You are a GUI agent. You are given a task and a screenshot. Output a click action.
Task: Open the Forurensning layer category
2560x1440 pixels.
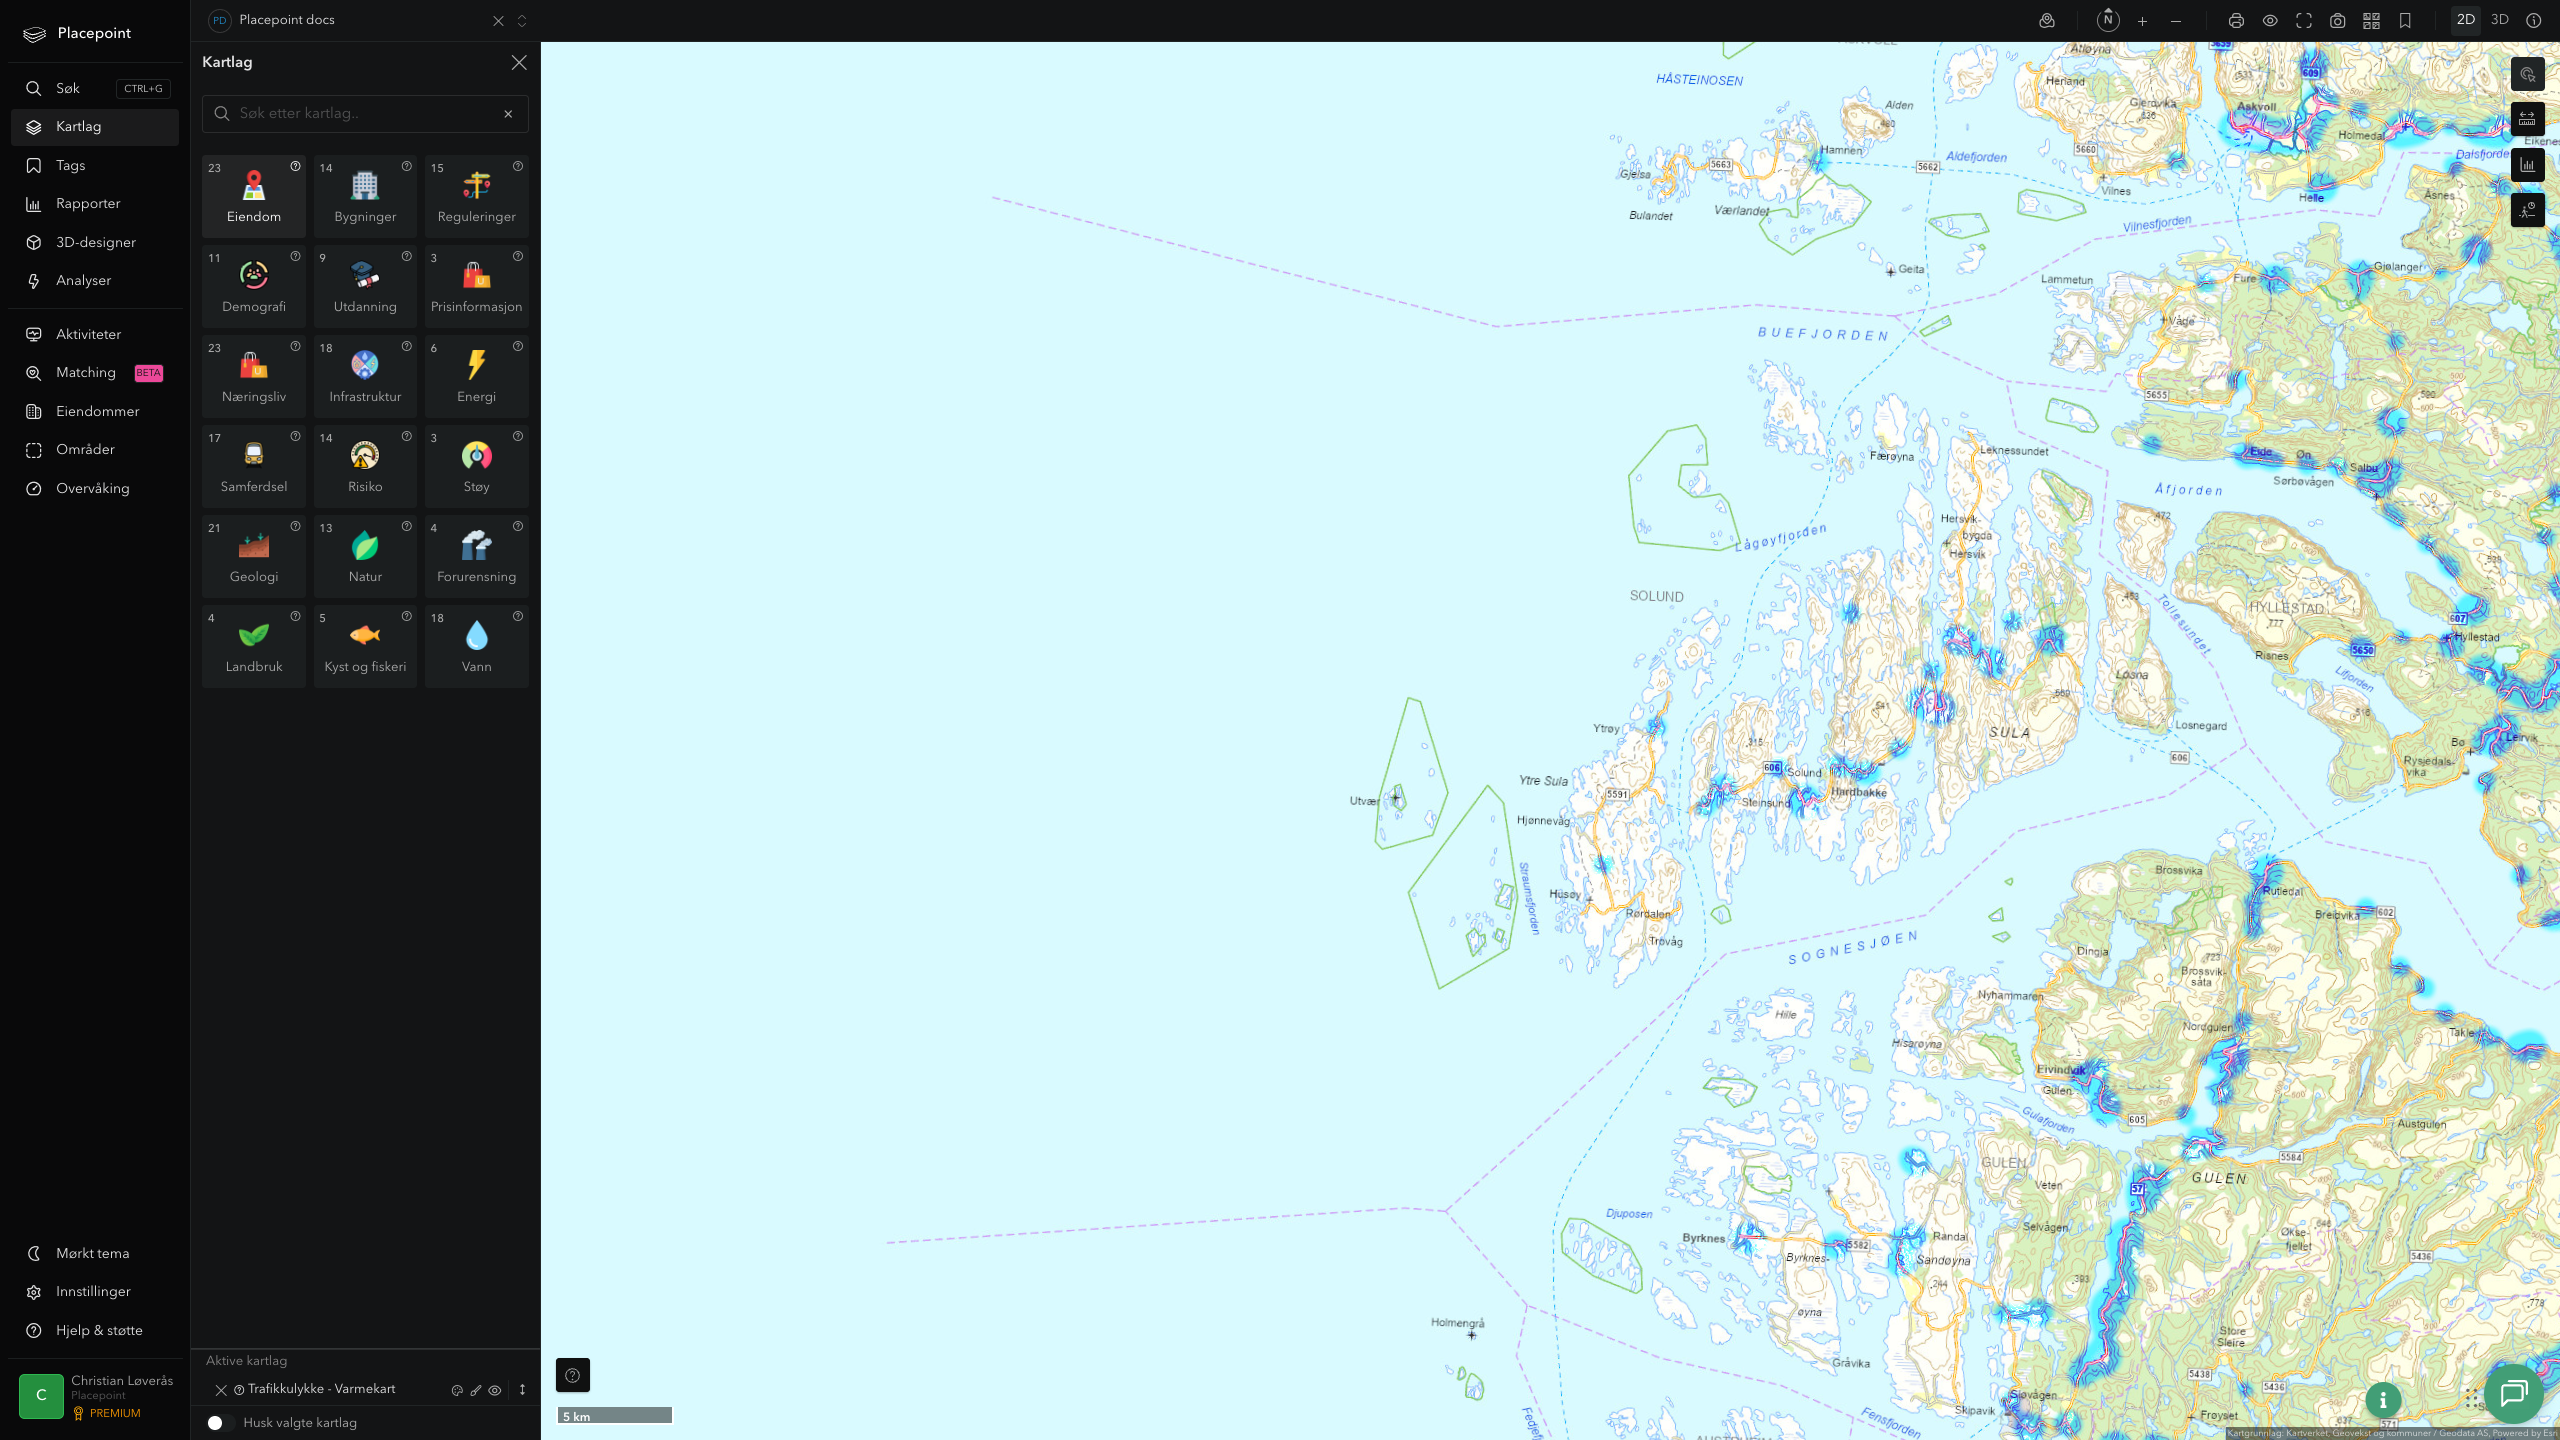(x=476, y=556)
